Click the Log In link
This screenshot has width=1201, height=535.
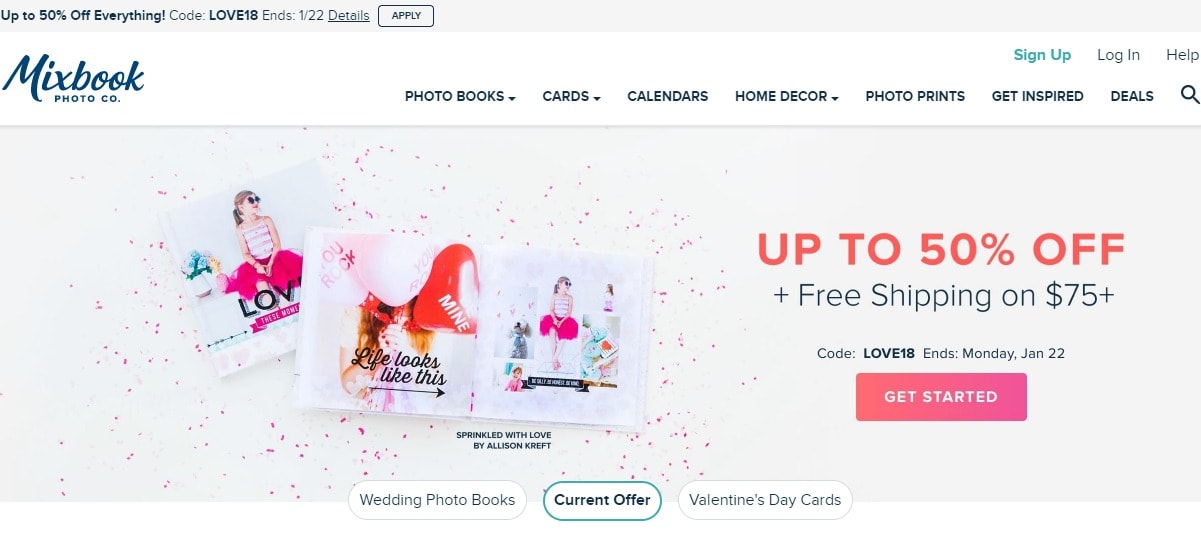click(1118, 55)
